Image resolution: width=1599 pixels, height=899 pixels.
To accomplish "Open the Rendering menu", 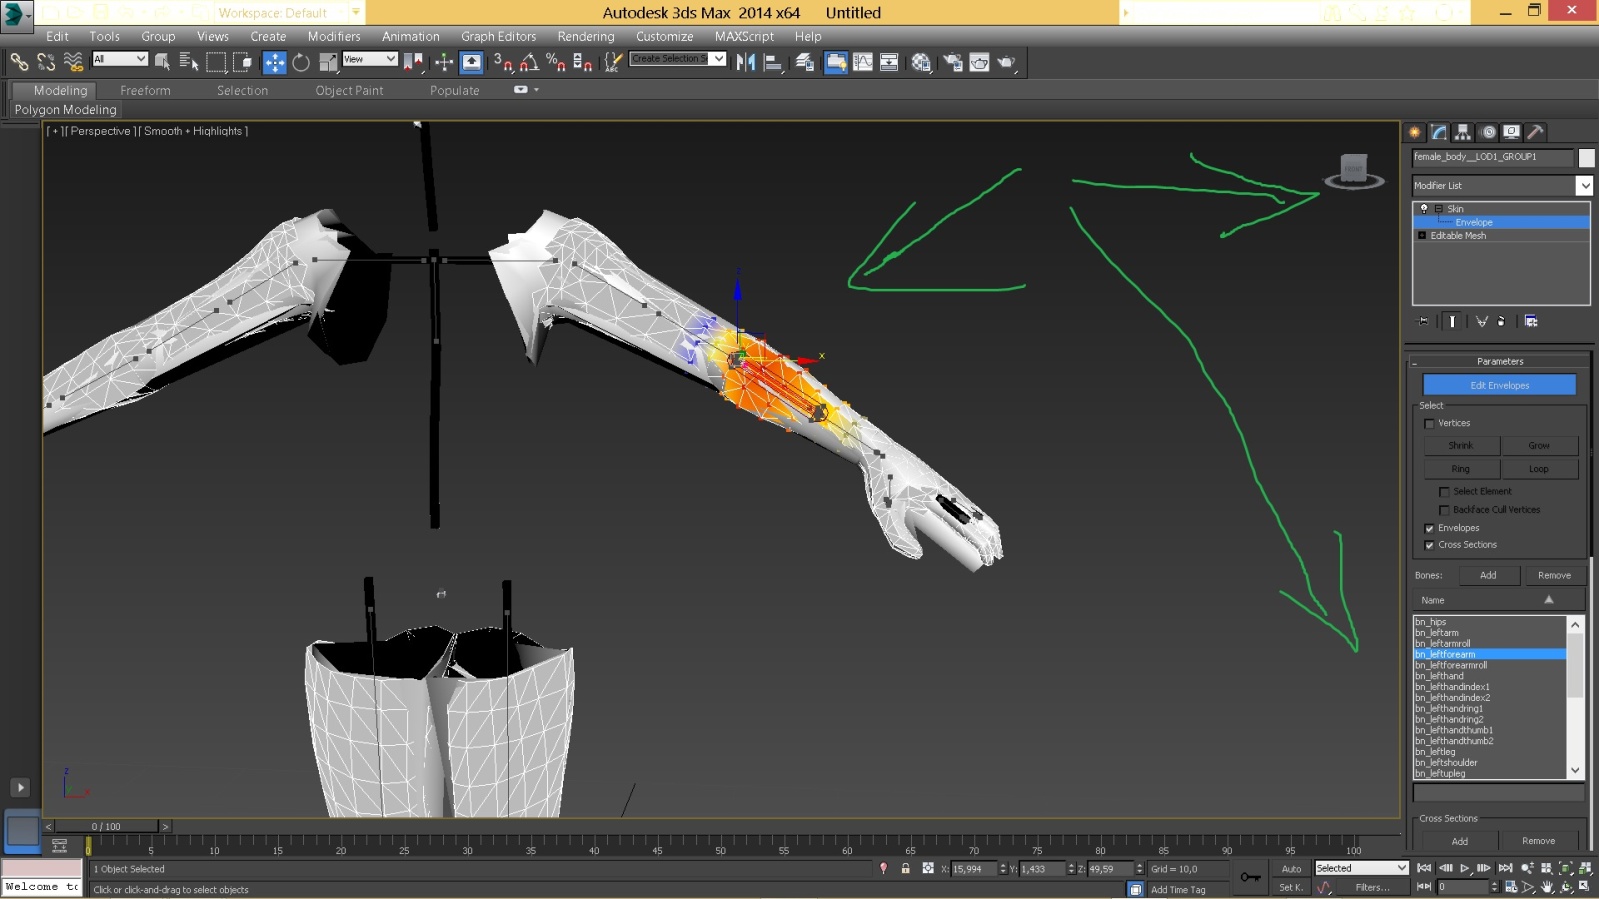I will coord(585,37).
